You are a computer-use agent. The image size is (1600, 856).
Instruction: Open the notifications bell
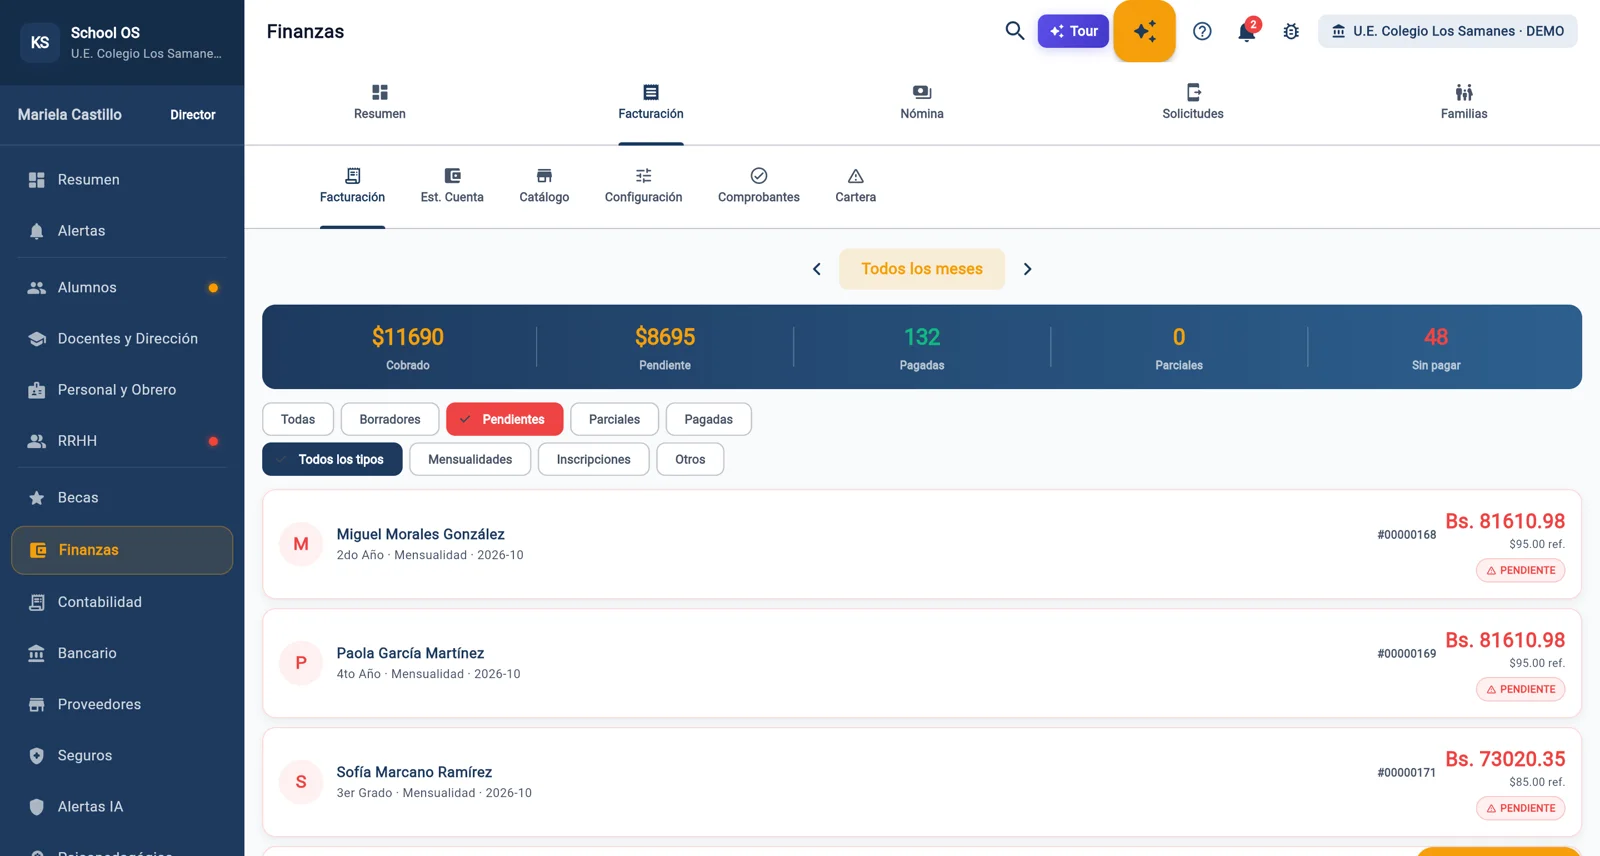tap(1246, 31)
